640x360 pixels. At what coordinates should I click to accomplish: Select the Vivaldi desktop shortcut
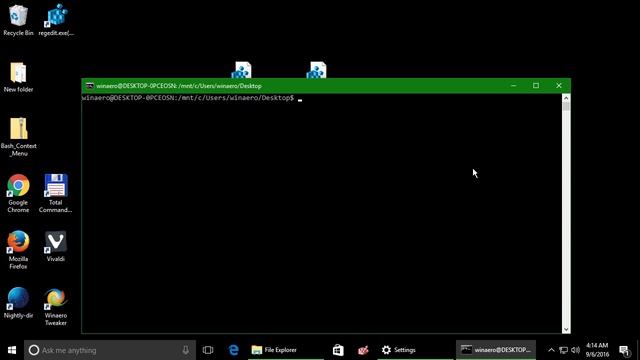(x=56, y=247)
